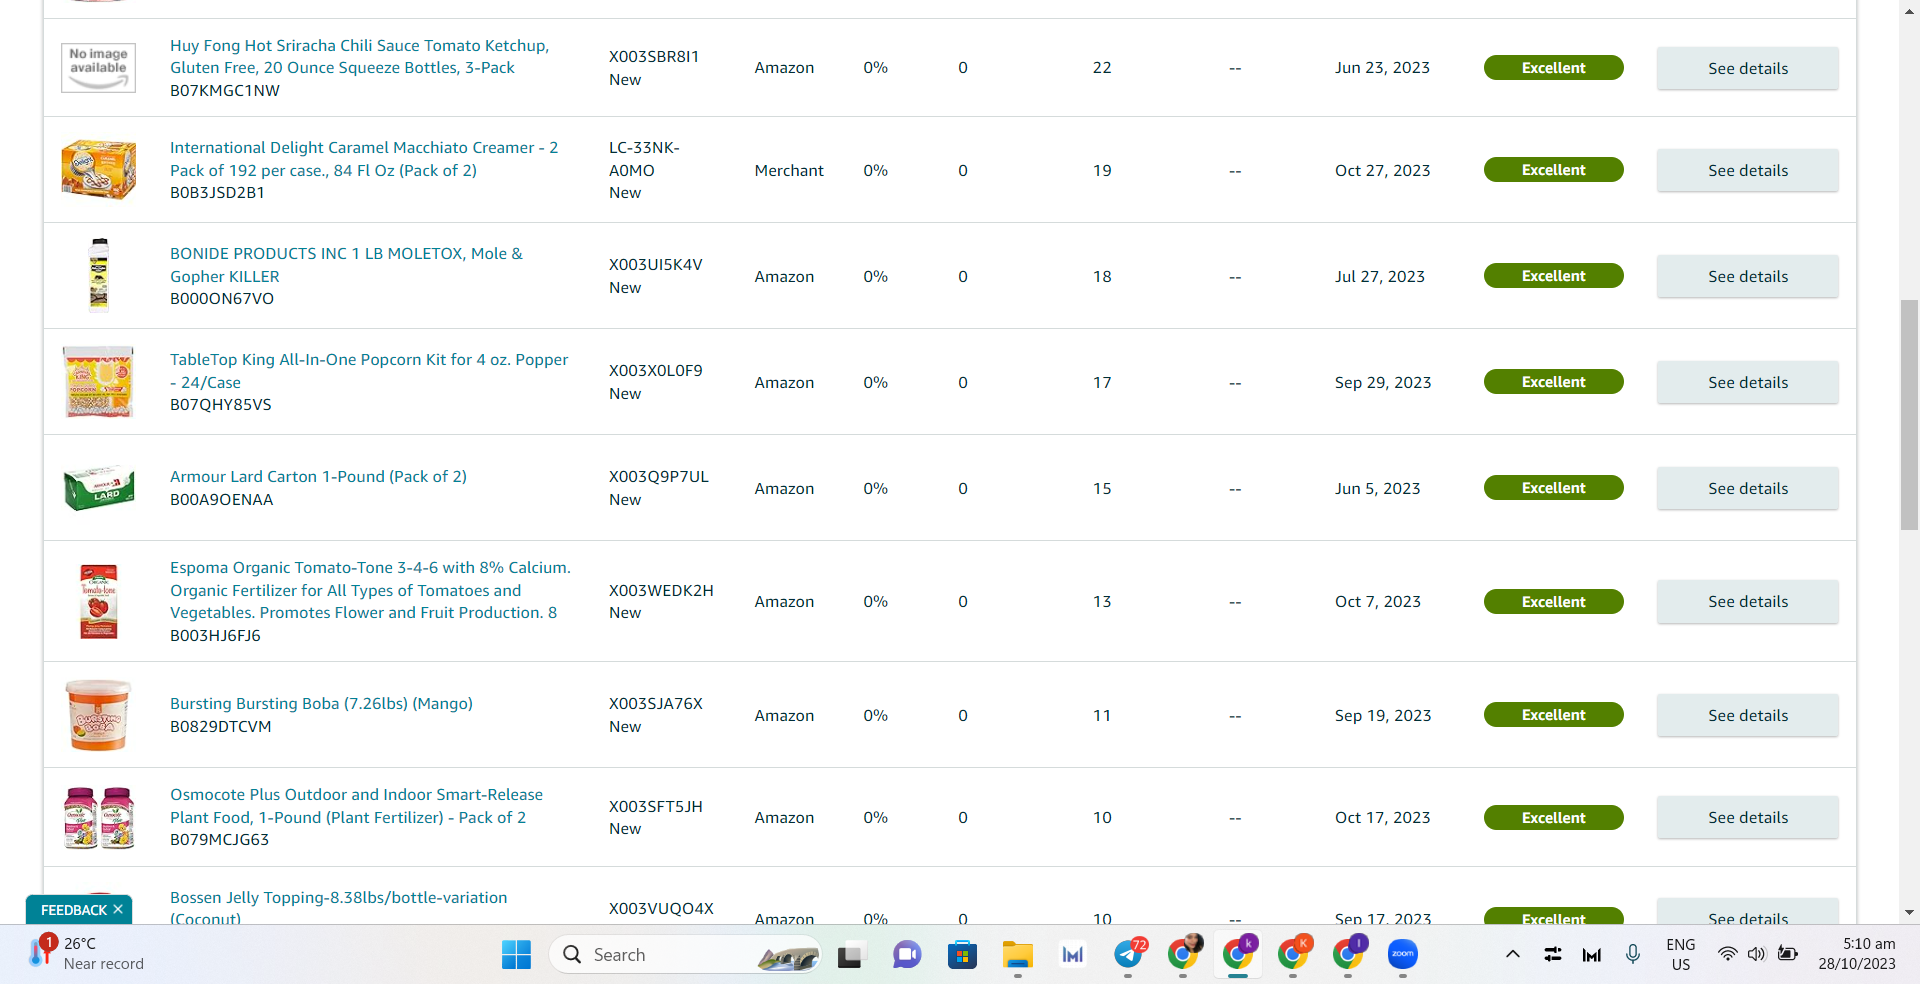This screenshot has height=984, width=1920.
Task: Click the Bursting Boba tub thumbnail
Action: pos(98,715)
